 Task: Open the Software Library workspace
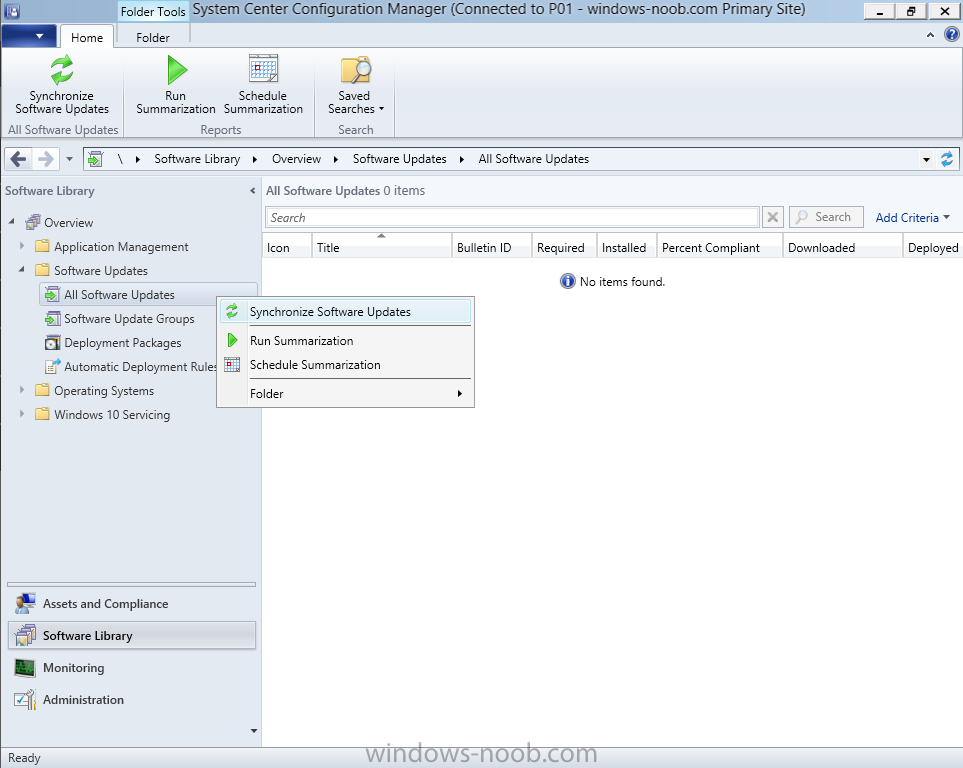[x=131, y=635]
